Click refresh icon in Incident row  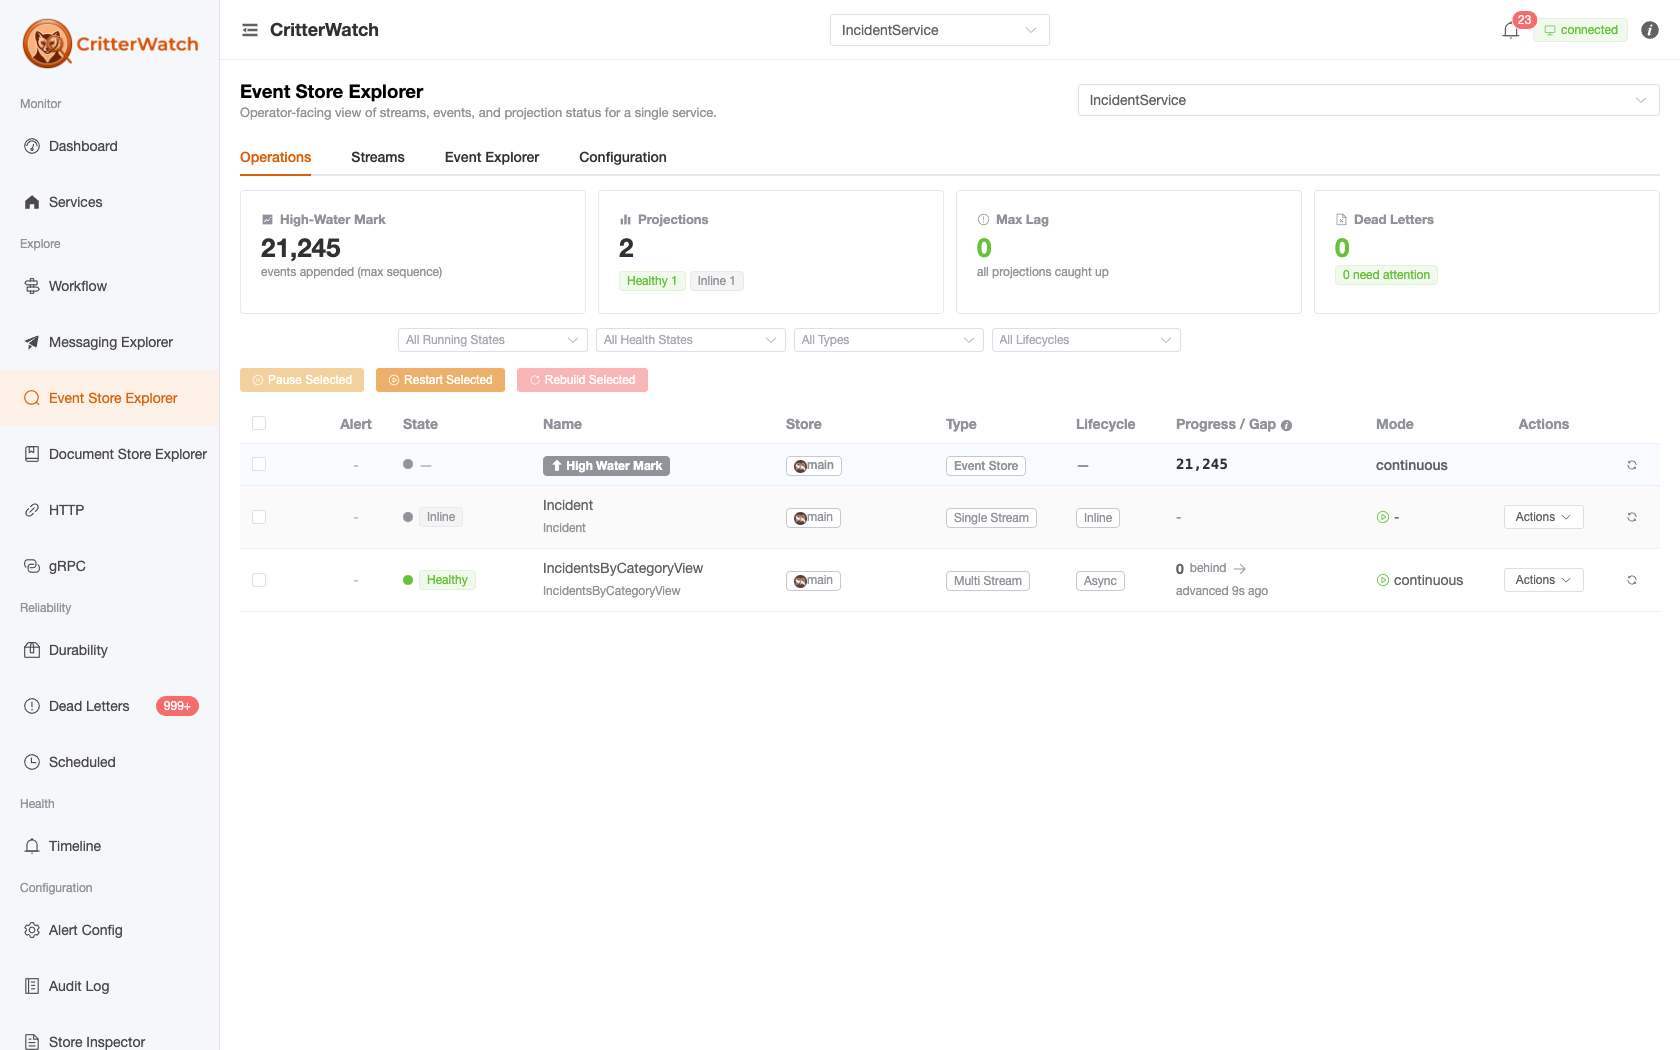1632,517
